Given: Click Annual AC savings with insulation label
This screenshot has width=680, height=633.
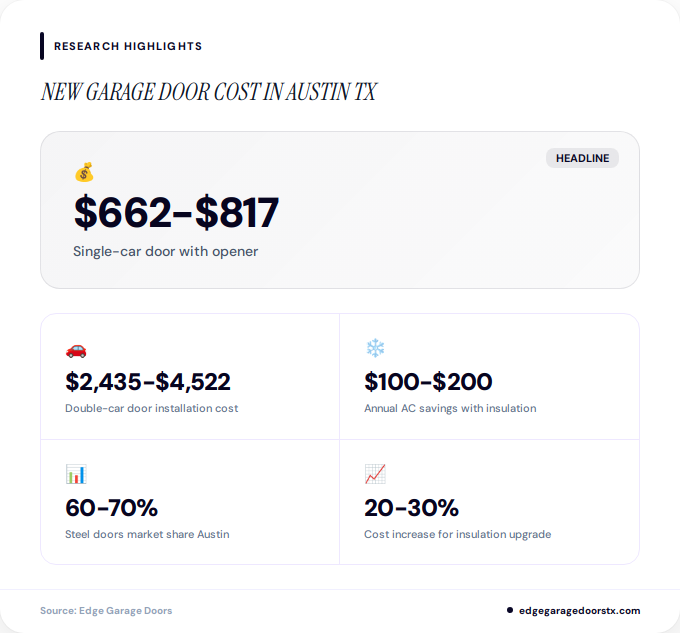Looking at the screenshot, I should [450, 408].
